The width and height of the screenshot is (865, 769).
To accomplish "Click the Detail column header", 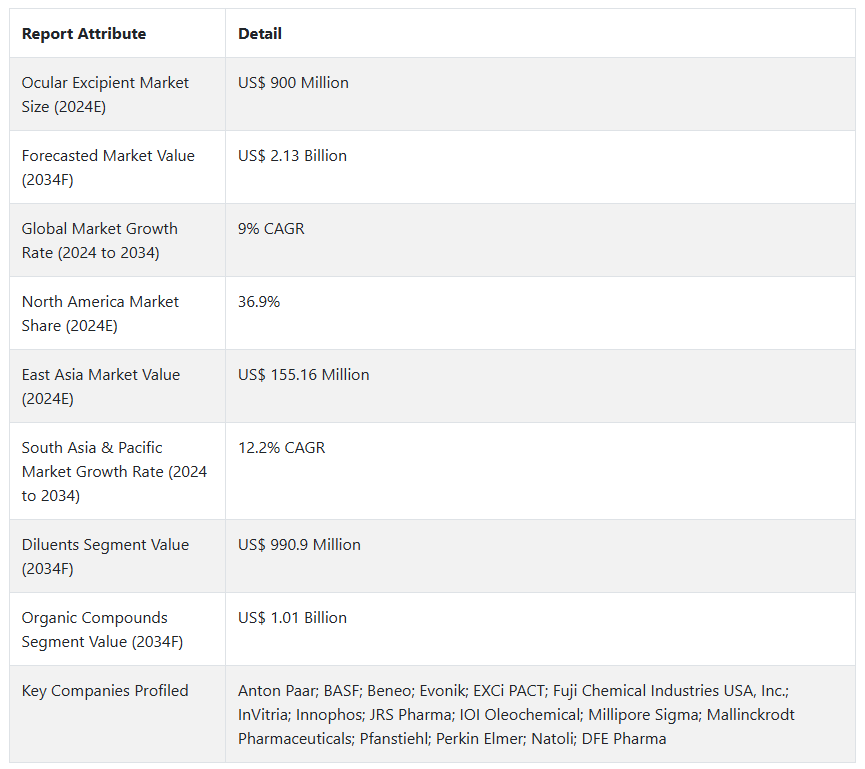I will tap(260, 34).
